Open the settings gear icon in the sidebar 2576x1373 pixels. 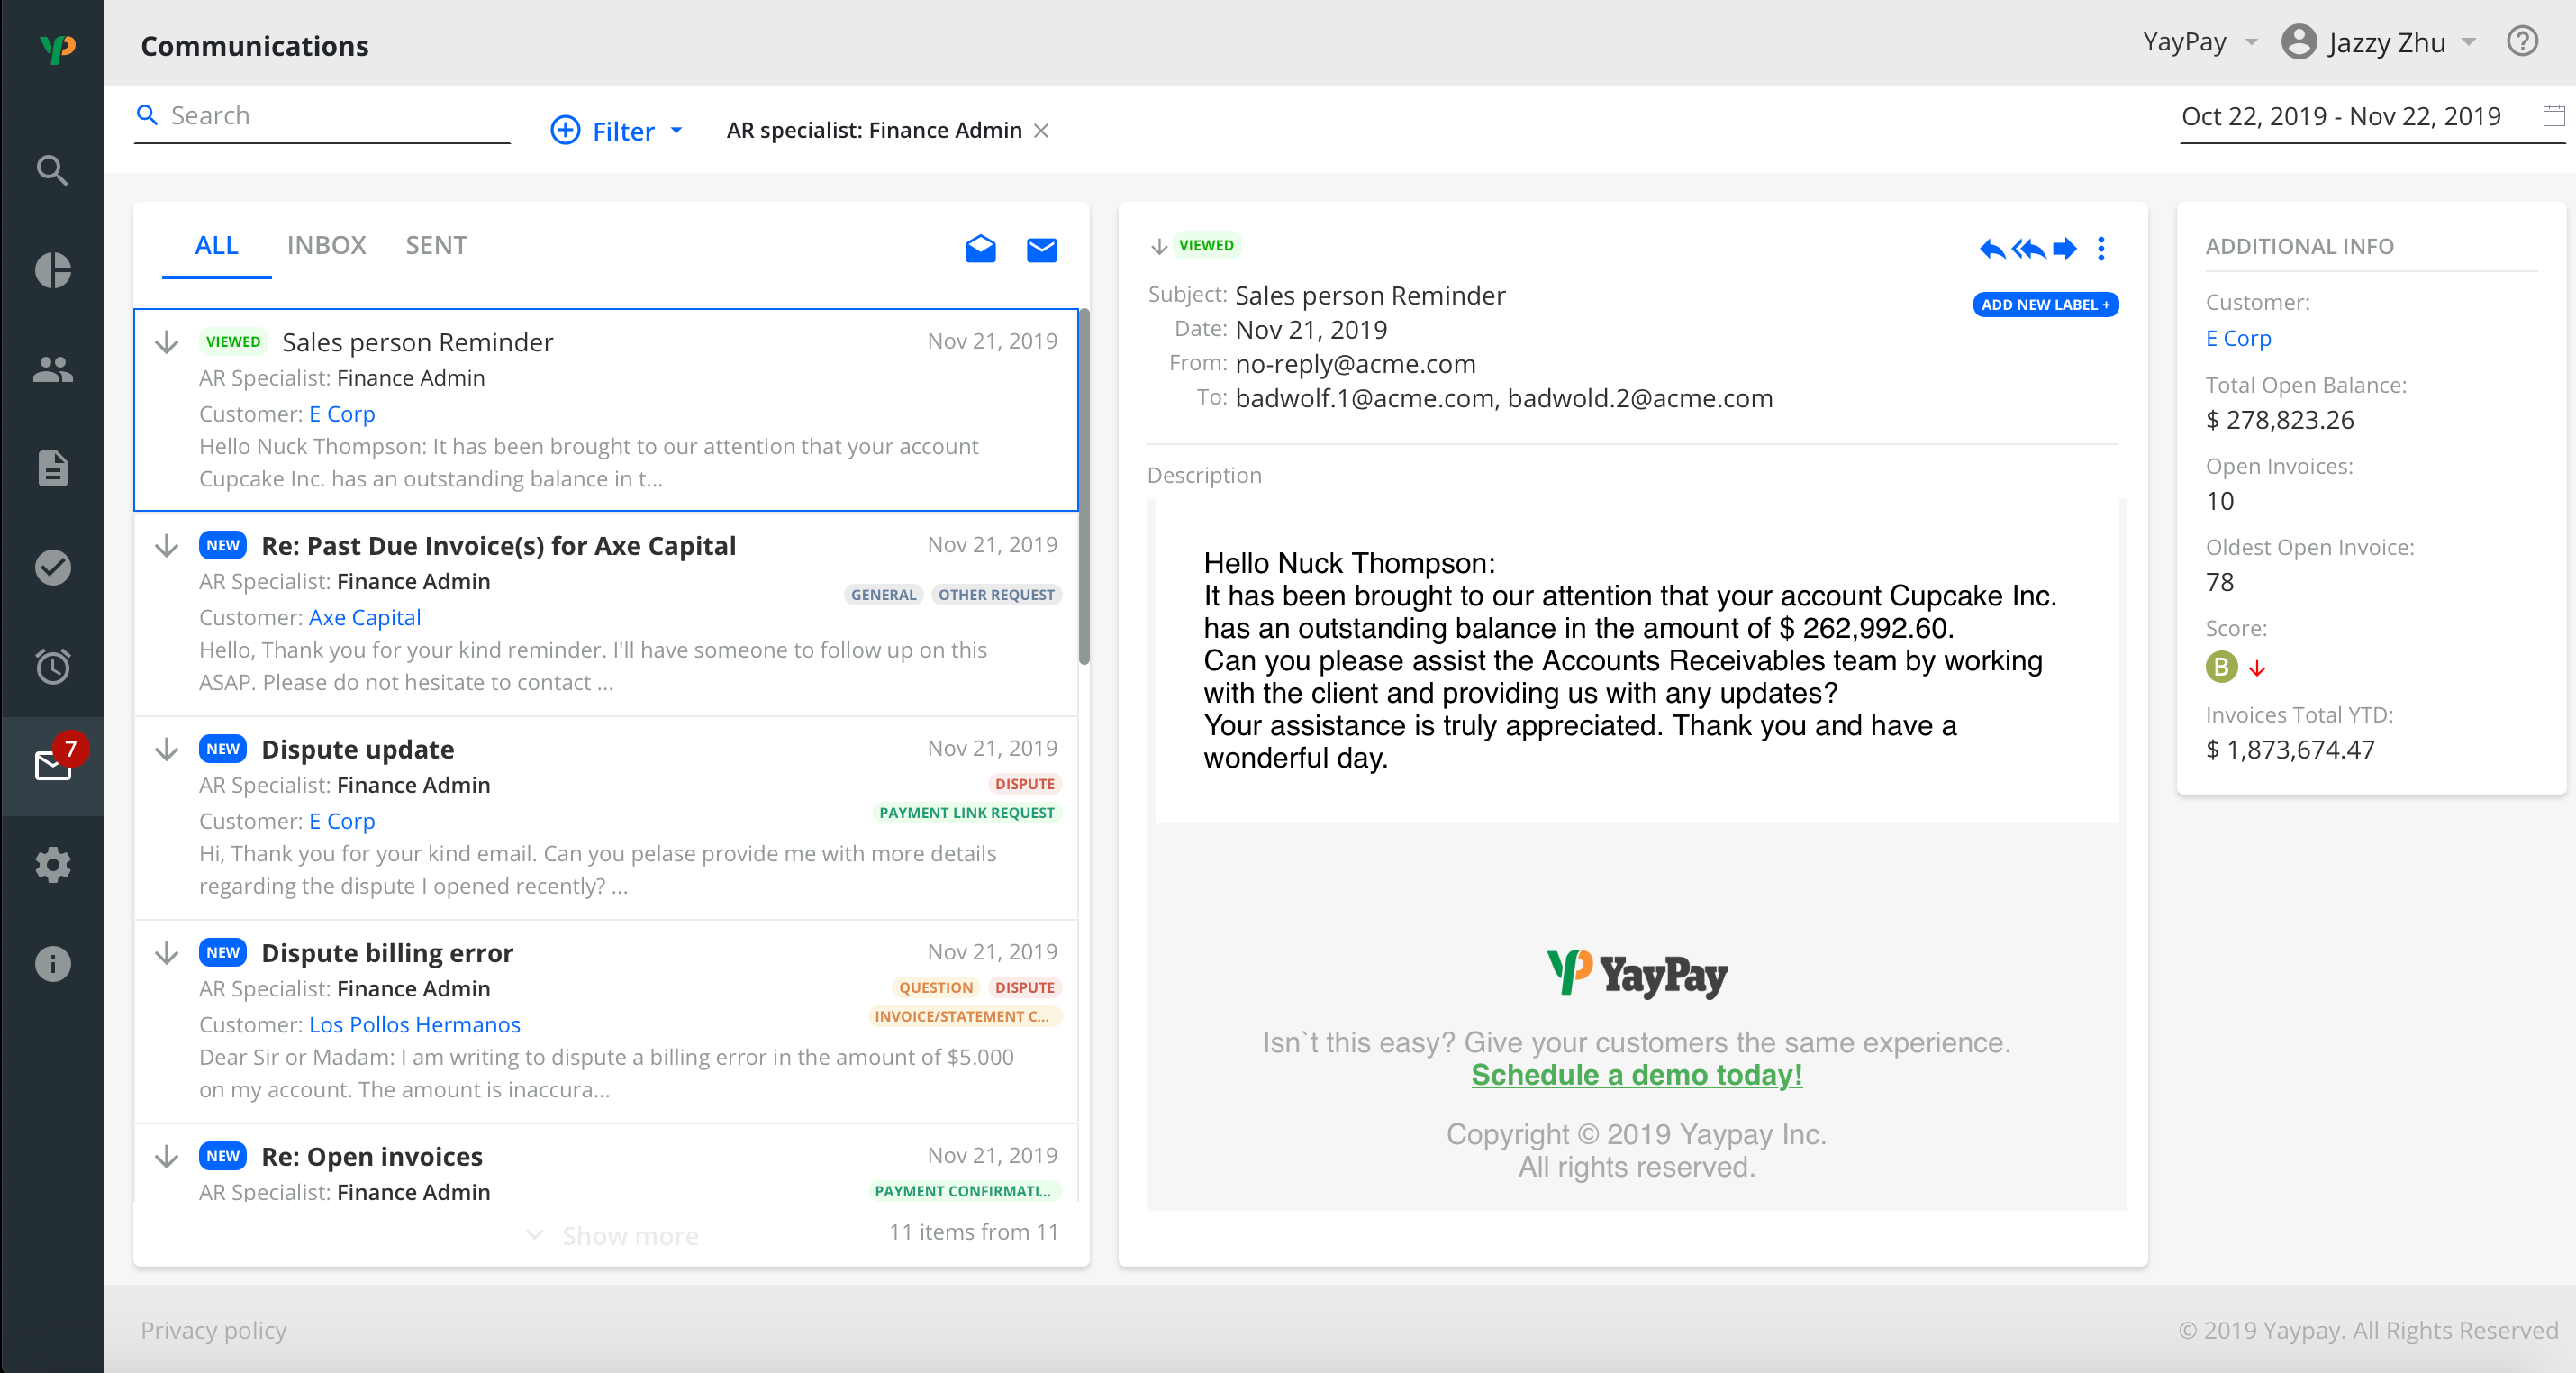tap(52, 865)
